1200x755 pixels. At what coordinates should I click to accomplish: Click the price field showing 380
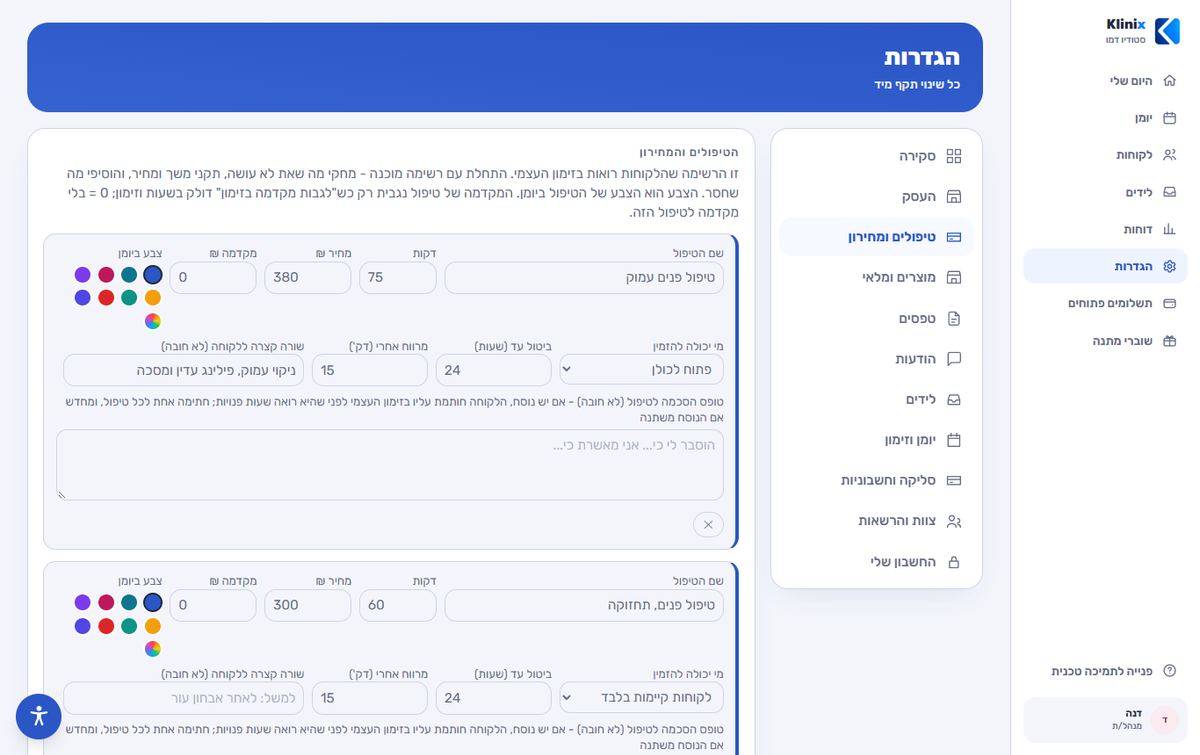point(308,278)
